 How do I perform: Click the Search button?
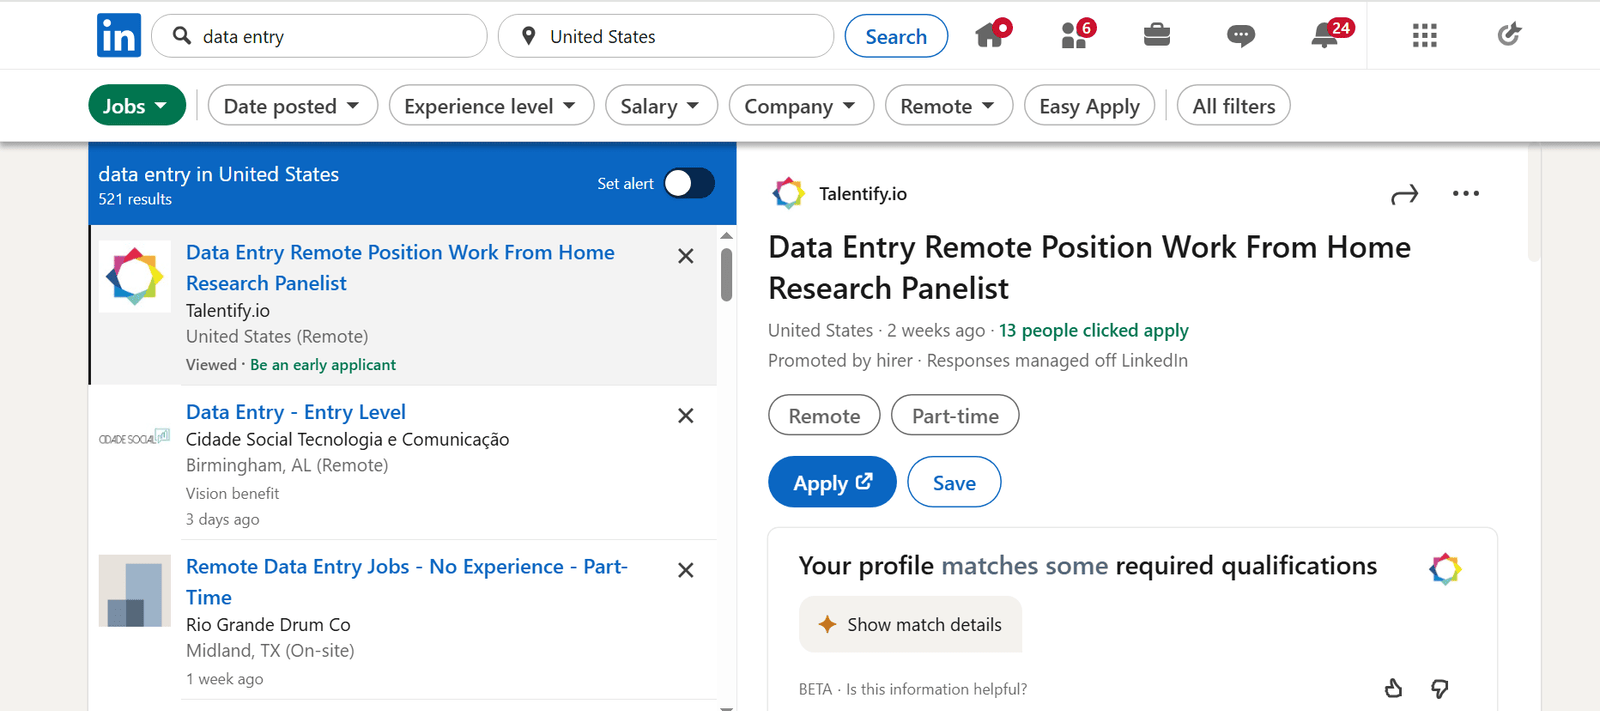coord(896,36)
